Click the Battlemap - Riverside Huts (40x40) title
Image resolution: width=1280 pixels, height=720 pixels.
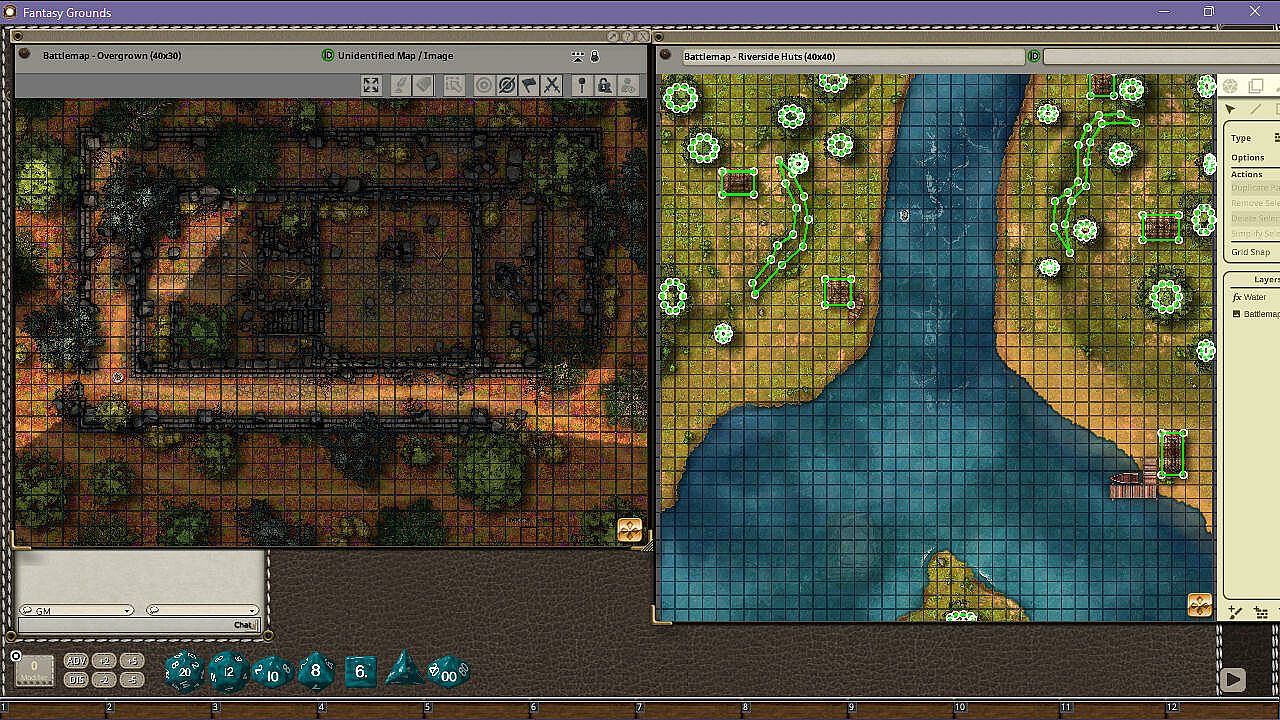[x=760, y=57]
